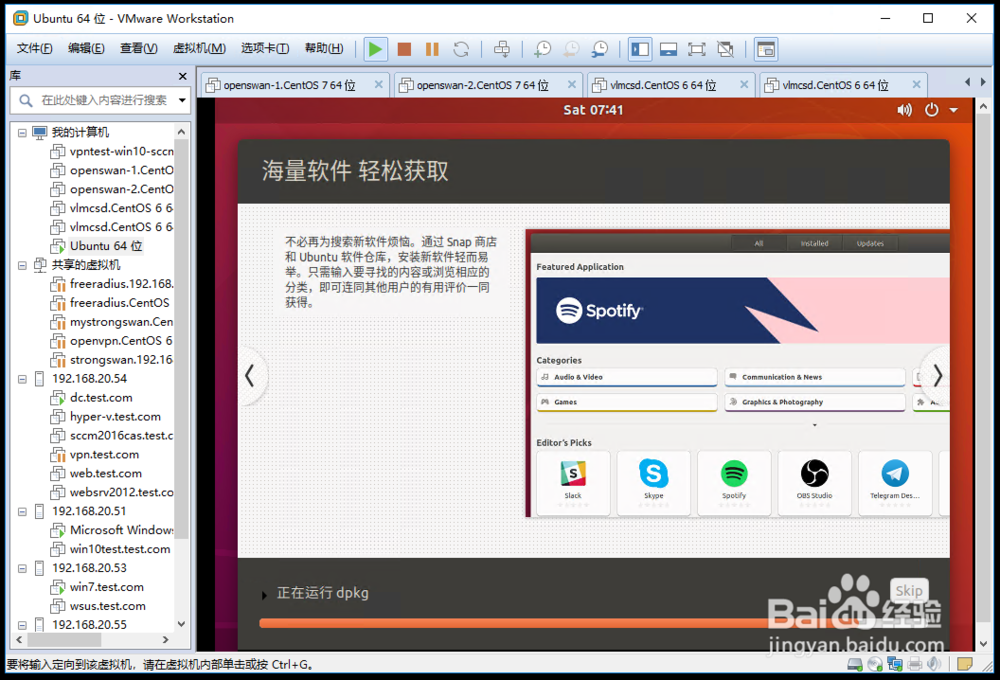Close the openswan-1.CentOS 7 tab
The height and width of the screenshot is (680, 1000).
(x=378, y=84)
